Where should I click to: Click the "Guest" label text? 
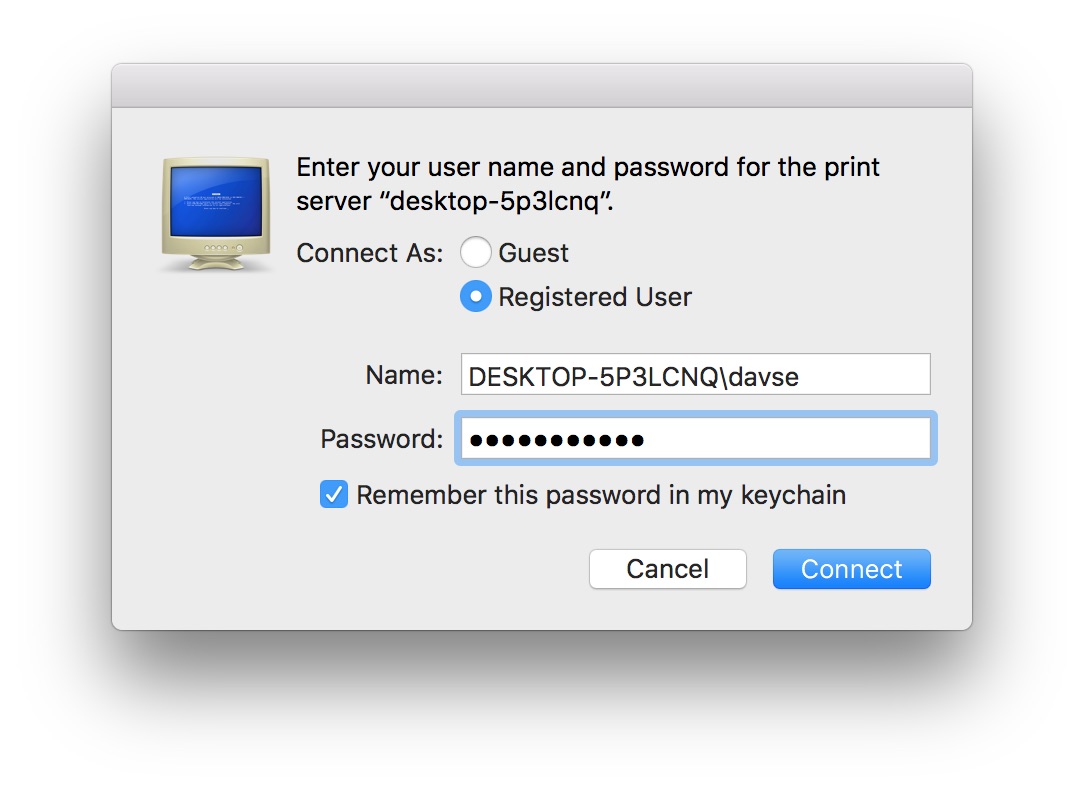click(x=533, y=253)
